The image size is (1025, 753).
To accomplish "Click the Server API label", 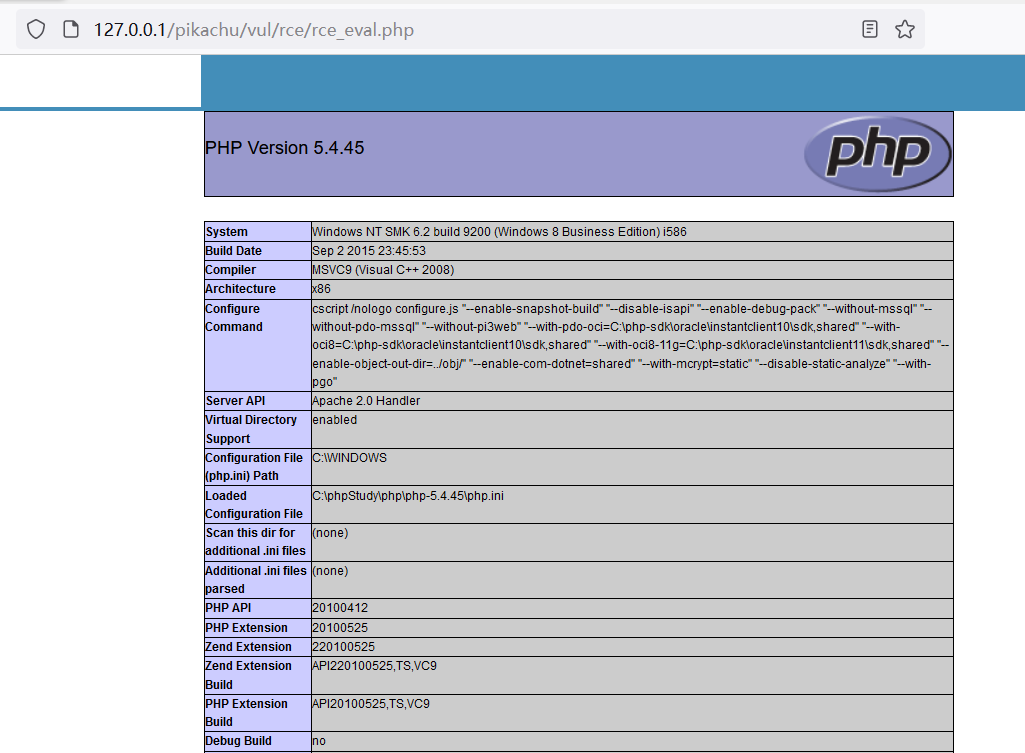I will (235, 401).
